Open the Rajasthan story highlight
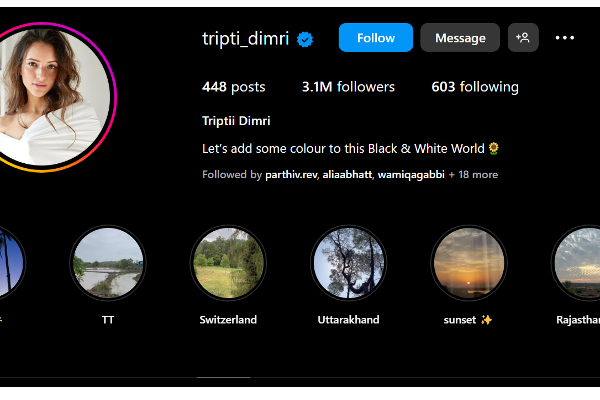This screenshot has height=400, width=600. point(576,263)
